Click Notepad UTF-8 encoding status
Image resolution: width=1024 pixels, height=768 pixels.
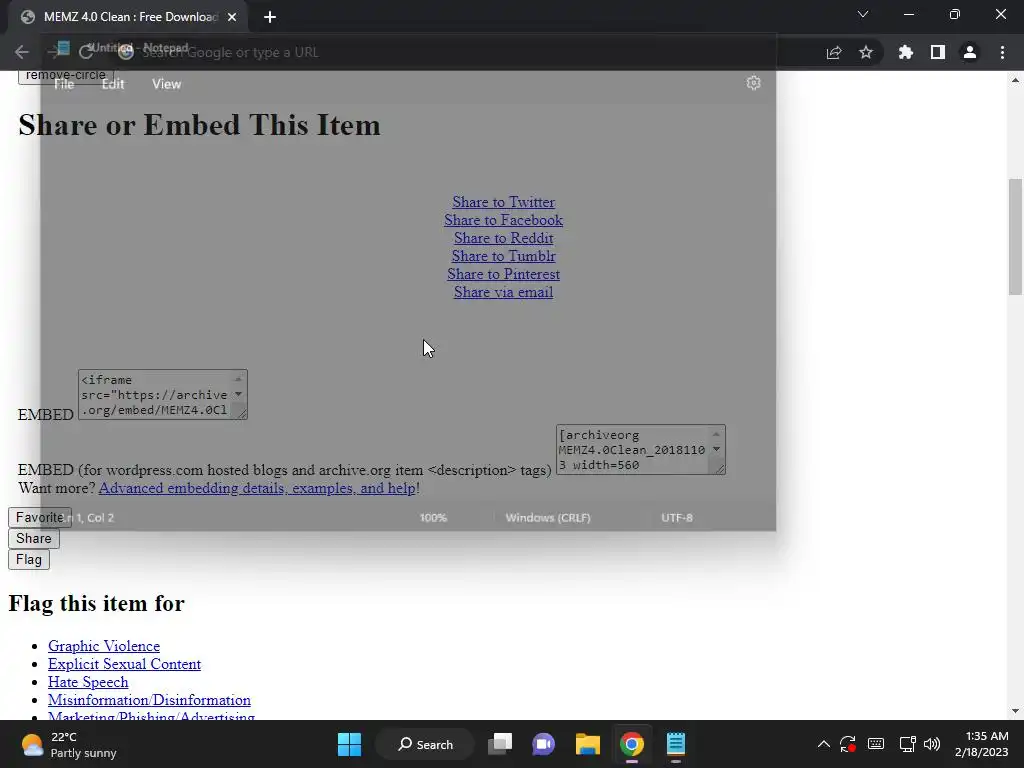click(677, 518)
